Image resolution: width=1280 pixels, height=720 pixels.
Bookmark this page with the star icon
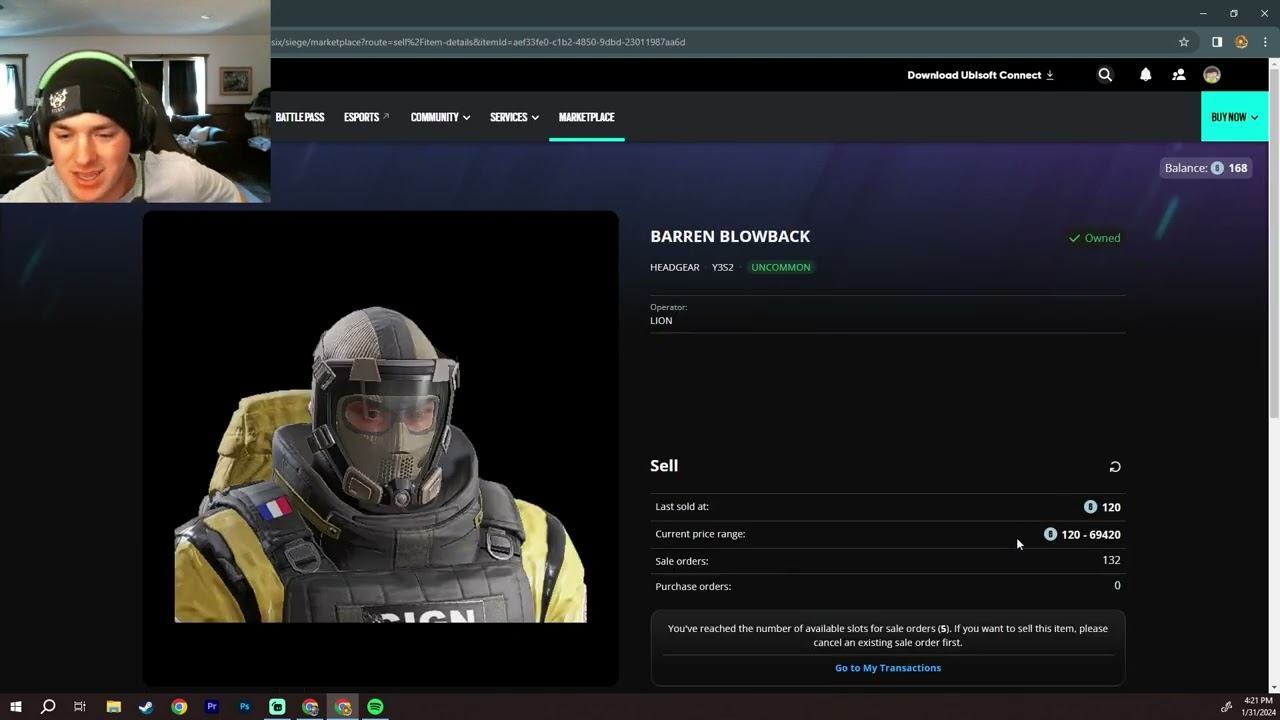(x=1184, y=42)
